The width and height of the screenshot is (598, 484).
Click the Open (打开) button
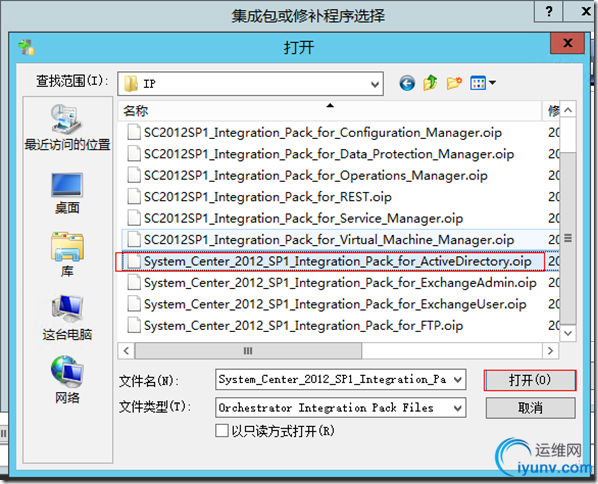[530, 380]
